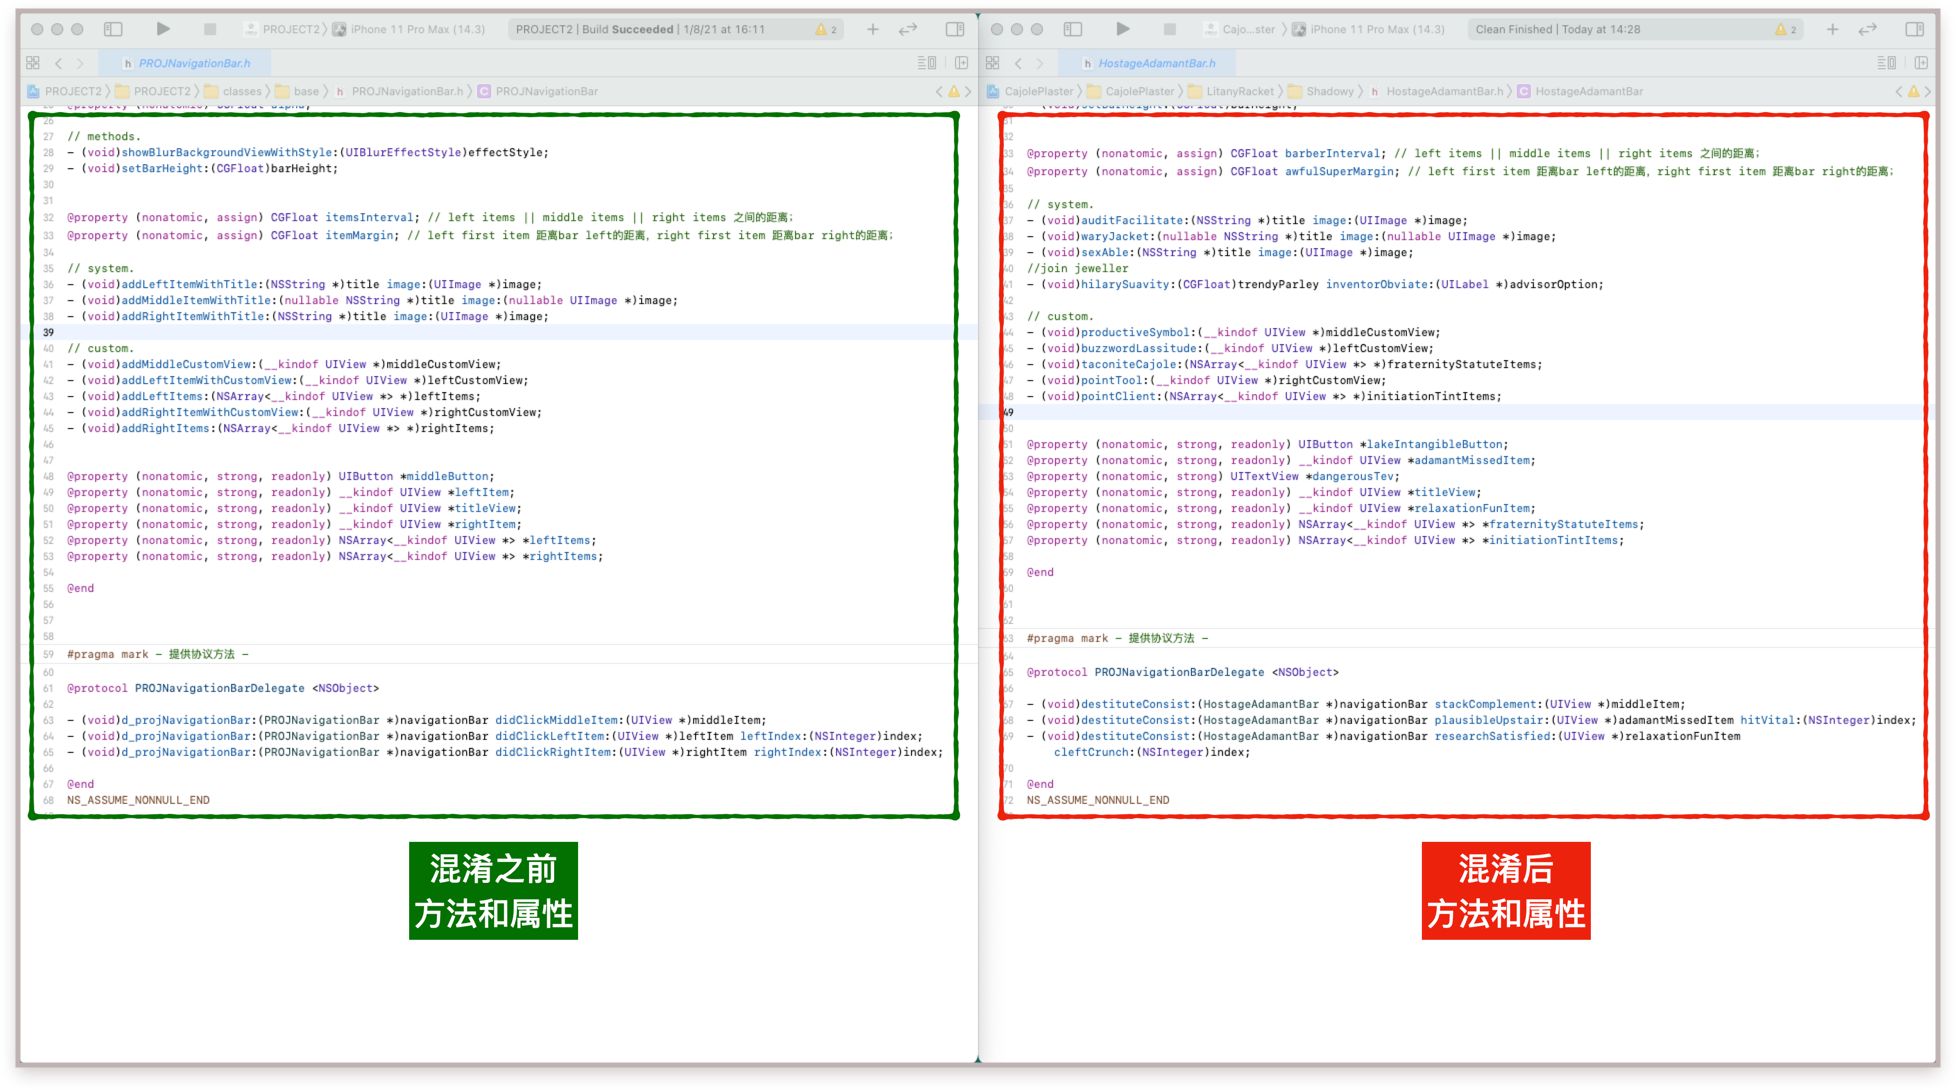Select PROJNavigationBar.h editor tab
This screenshot has height=1090, width=1956.
[194, 63]
